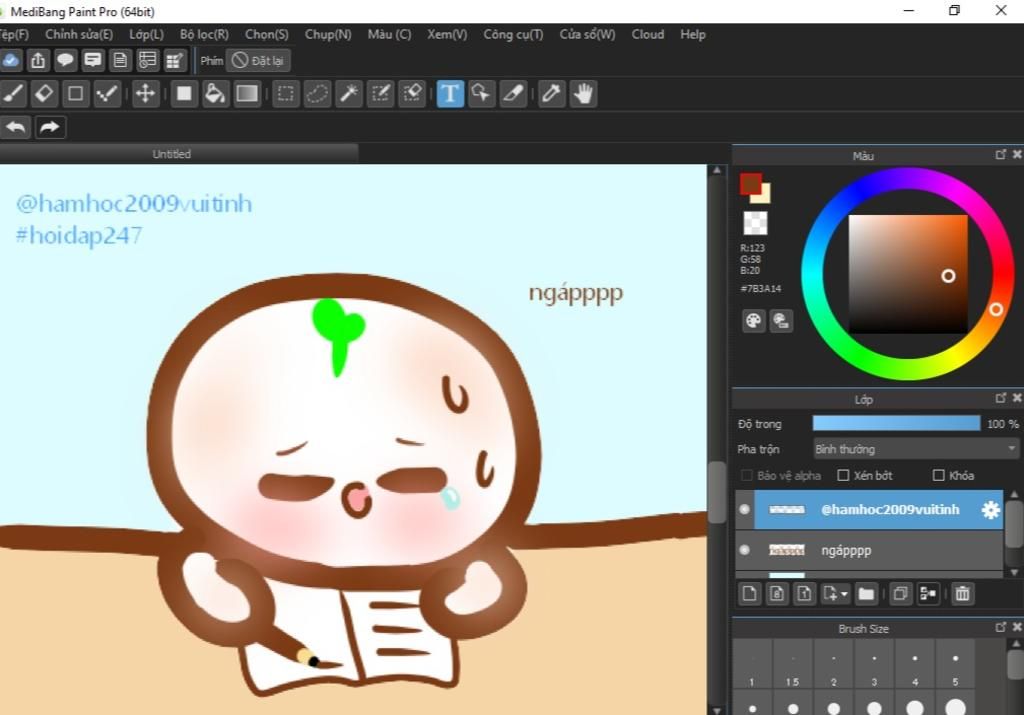The image size is (1024, 715).
Task: Open settings gear of @hamhoc2009vuitinh layer
Action: 991,510
